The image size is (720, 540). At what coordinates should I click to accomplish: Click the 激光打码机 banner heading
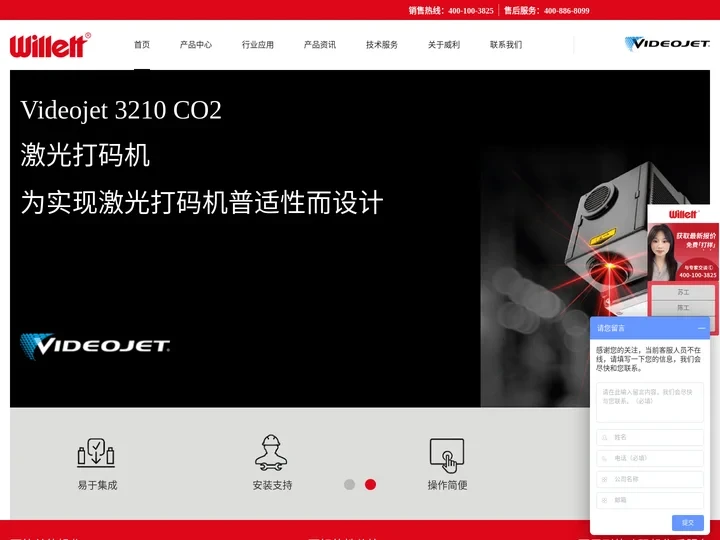point(85,155)
